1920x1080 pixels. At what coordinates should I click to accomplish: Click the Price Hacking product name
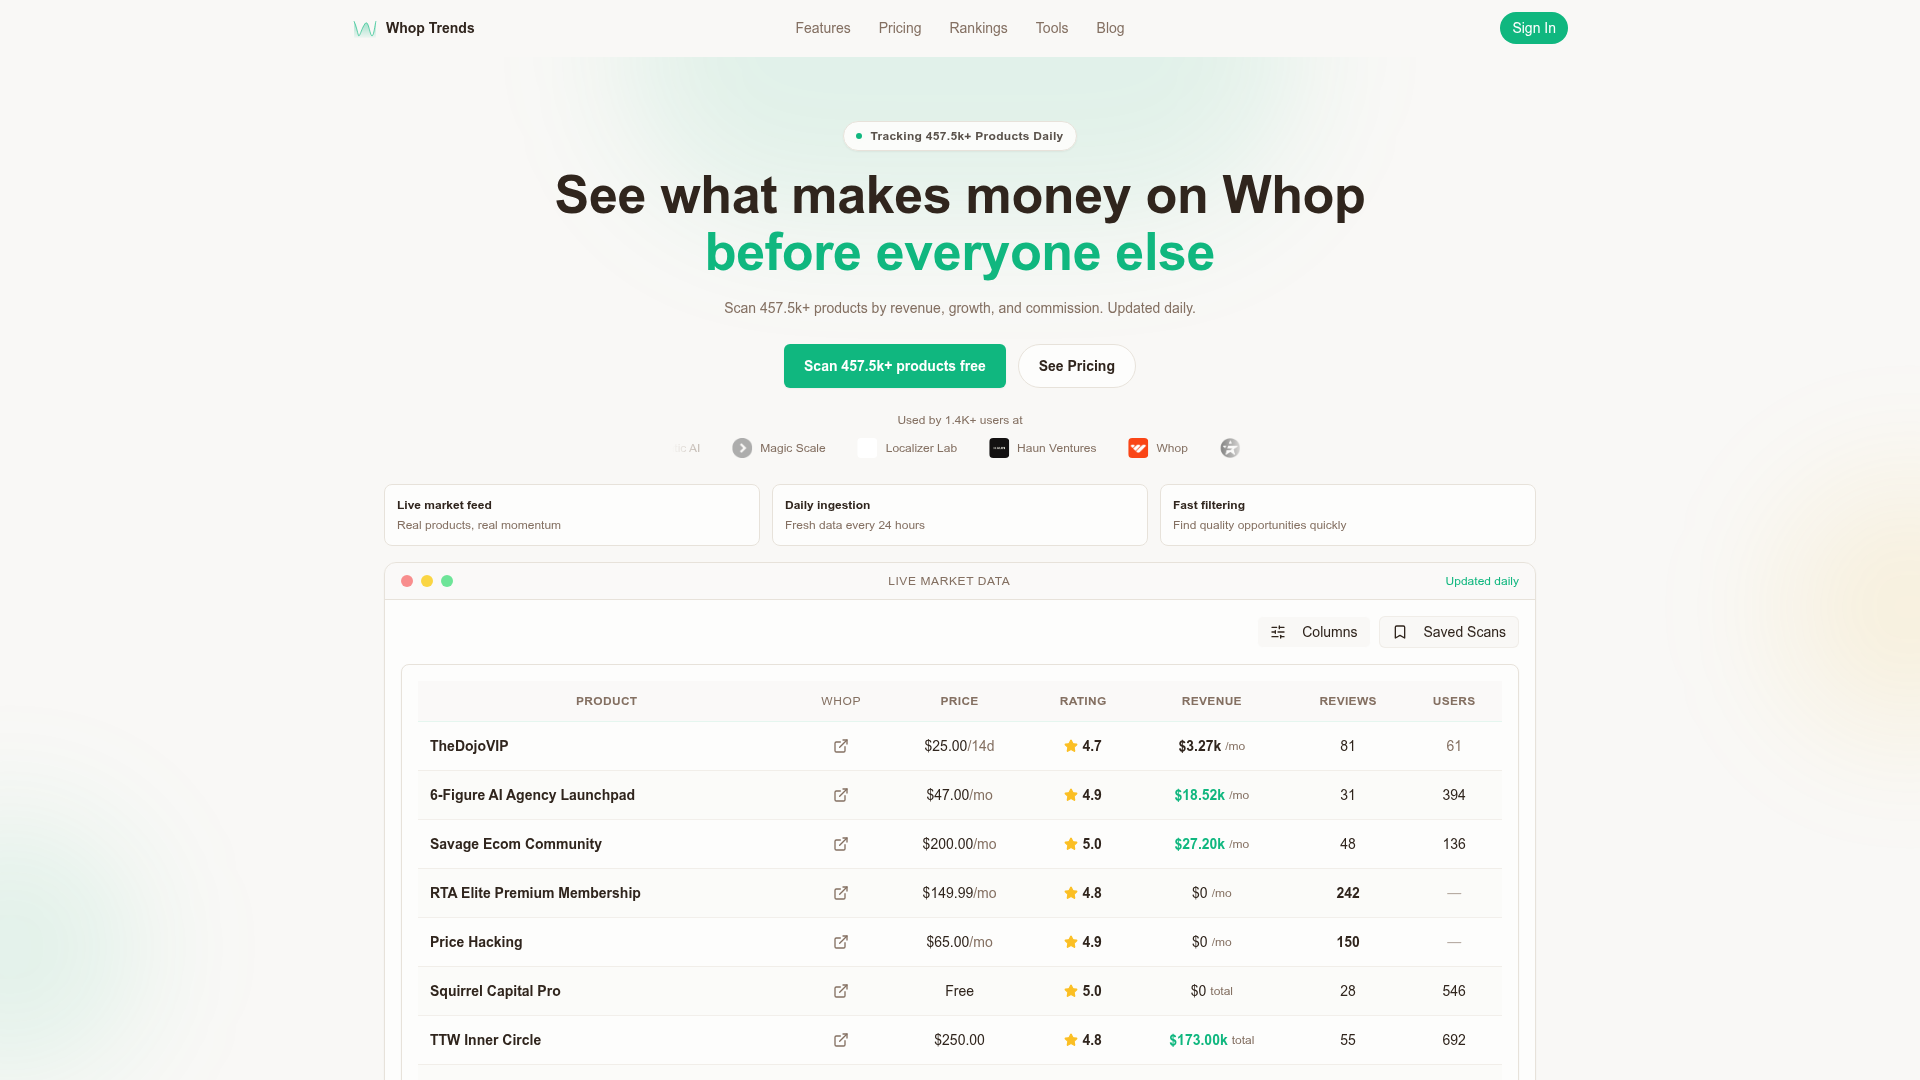click(476, 942)
